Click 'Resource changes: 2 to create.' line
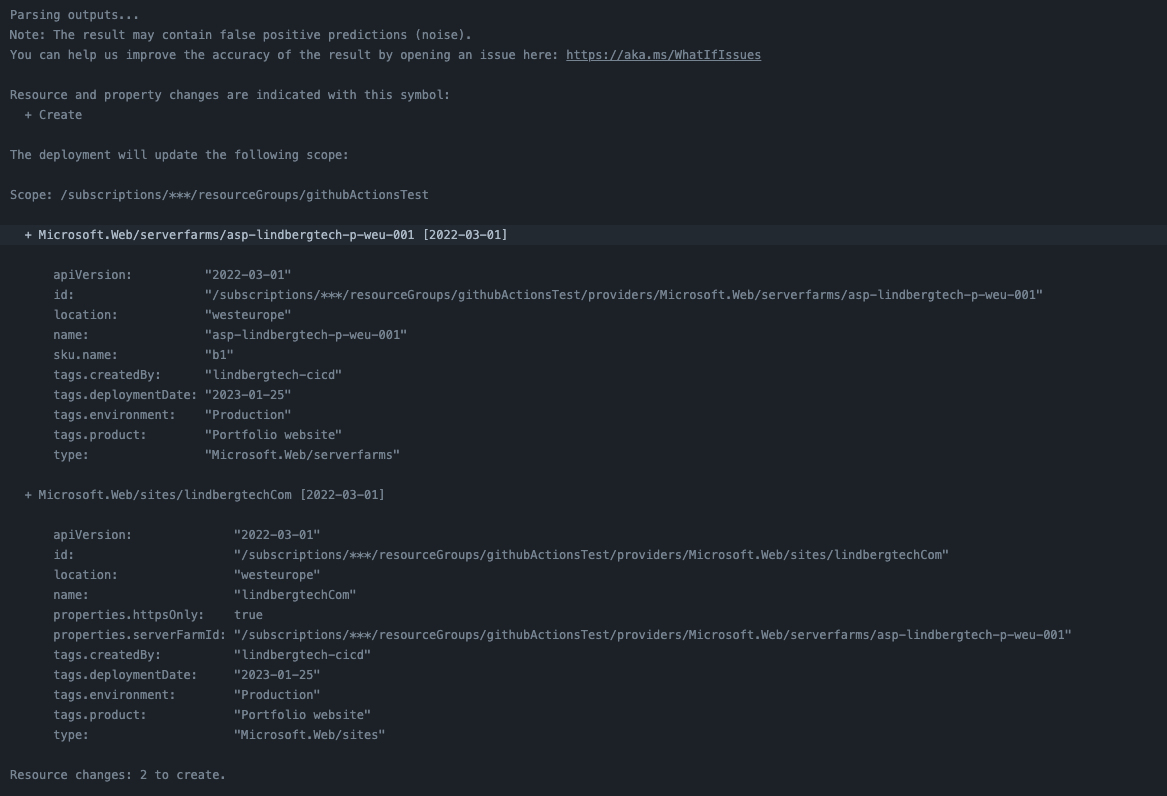Image resolution: width=1167 pixels, height=796 pixels. (118, 775)
